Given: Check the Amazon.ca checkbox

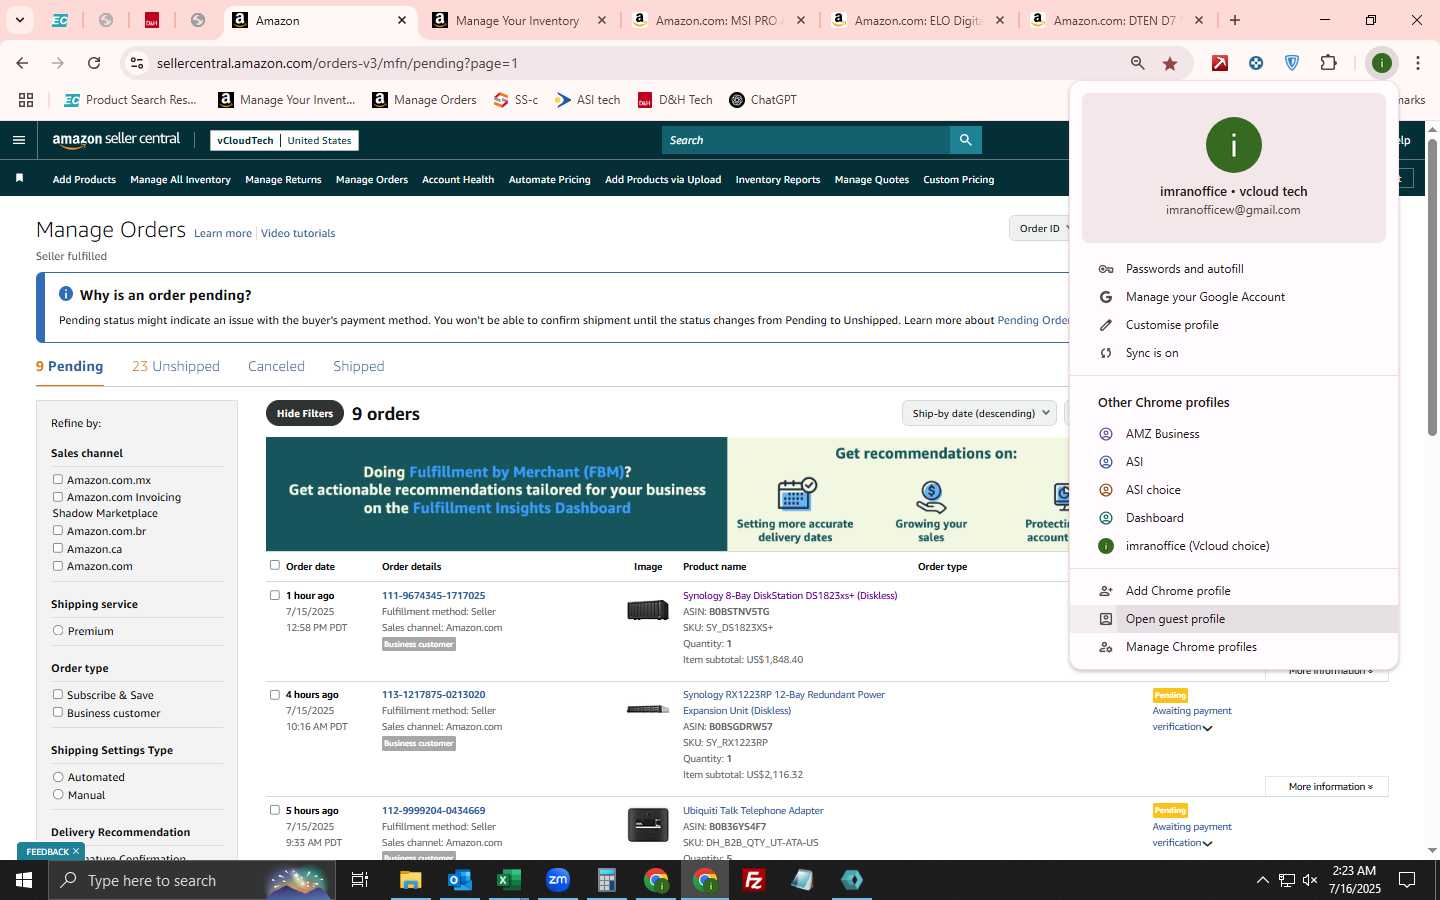Looking at the screenshot, I should click(x=58, y=548).
